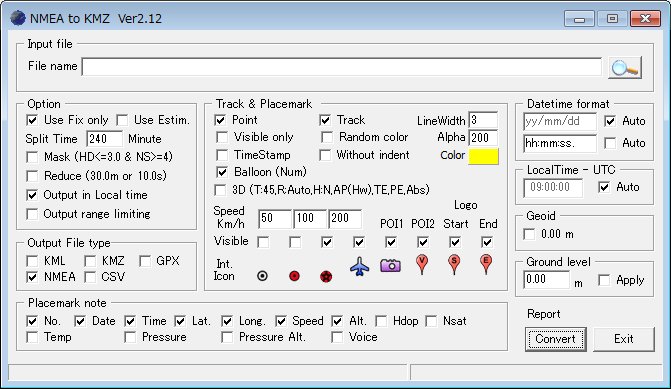Uncheck NMEA output file type

pos(32,277)
